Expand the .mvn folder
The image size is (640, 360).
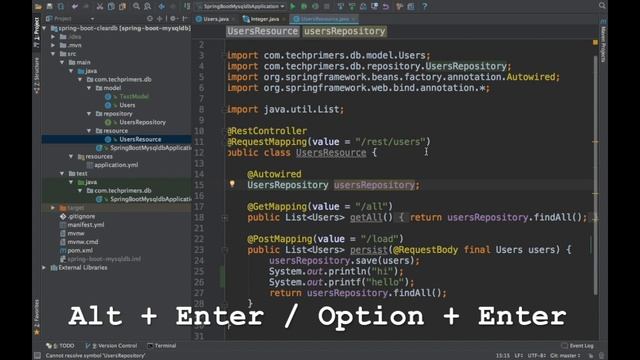coord(53,45)
